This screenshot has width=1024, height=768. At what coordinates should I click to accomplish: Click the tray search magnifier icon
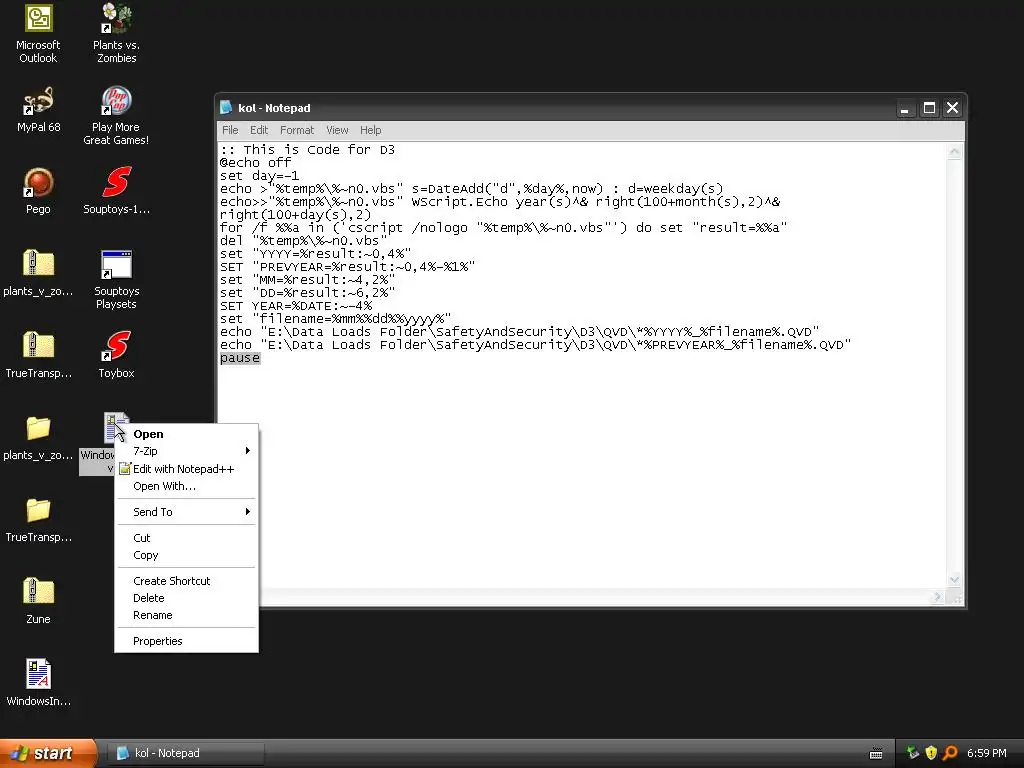click(x=950, y=753)
